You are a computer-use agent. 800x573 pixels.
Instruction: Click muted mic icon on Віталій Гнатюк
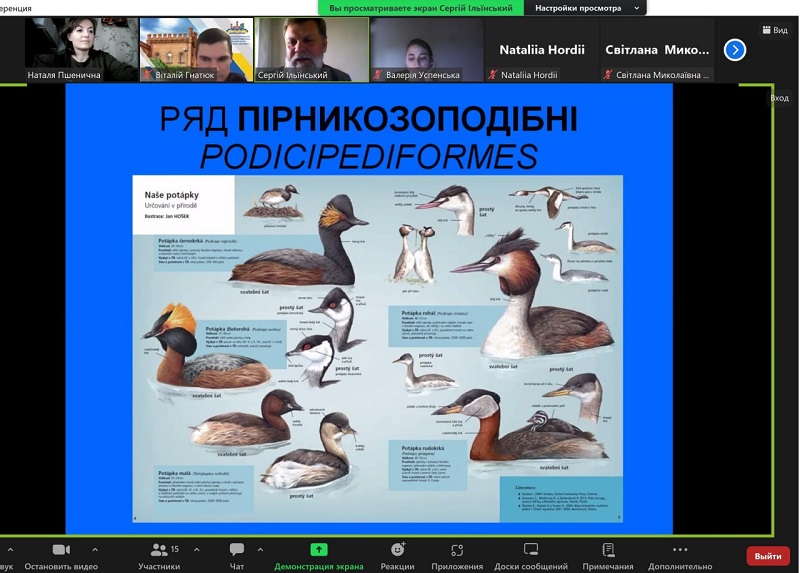pos(148,74)
